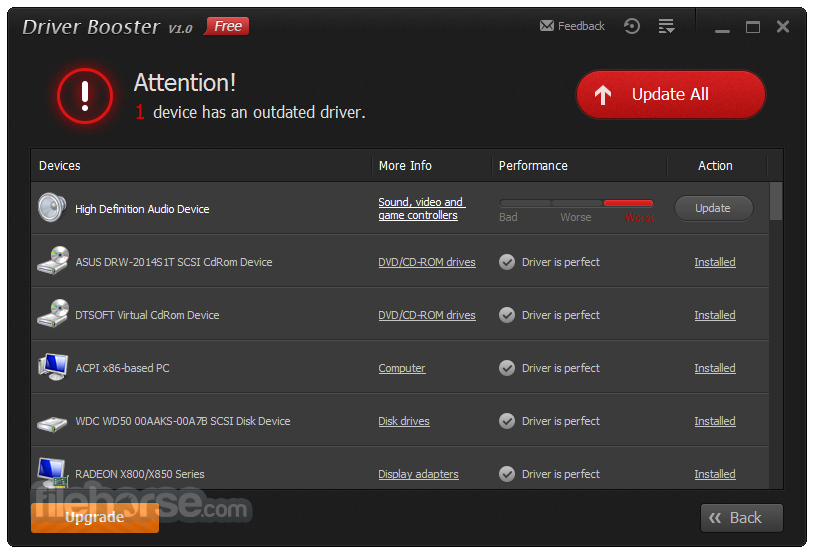The image size is (813, 553).
Task: Open the Computer category link
Action: [402, 368]
